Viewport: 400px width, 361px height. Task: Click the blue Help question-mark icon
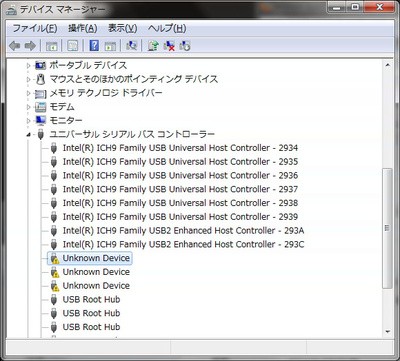point(94,45)
